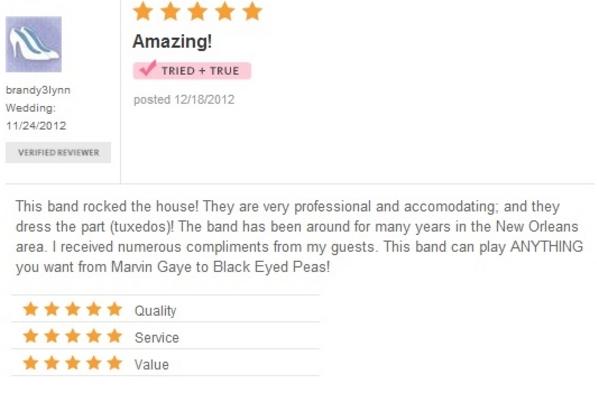Click the review text paragraph

tap(299, 236)
